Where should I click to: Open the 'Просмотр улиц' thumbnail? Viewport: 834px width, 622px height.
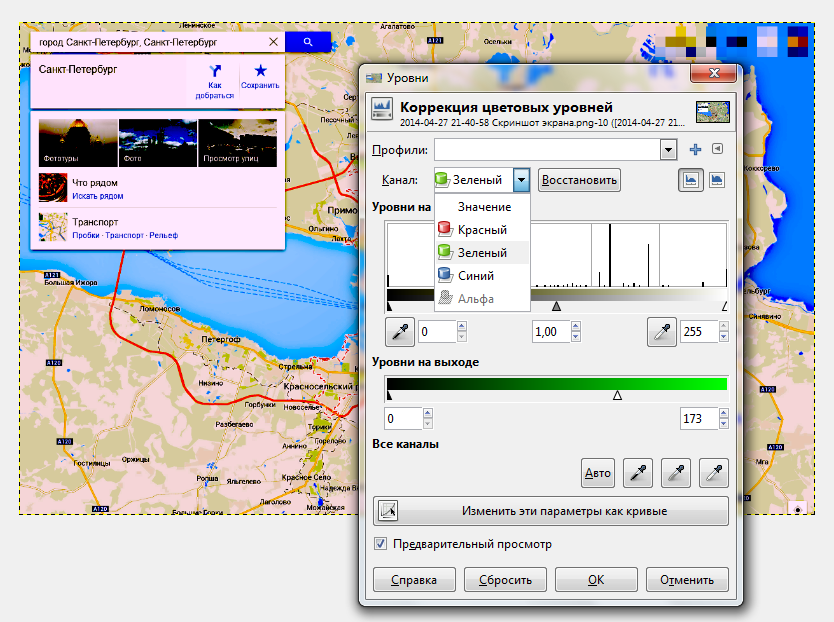tap(238, 143)
